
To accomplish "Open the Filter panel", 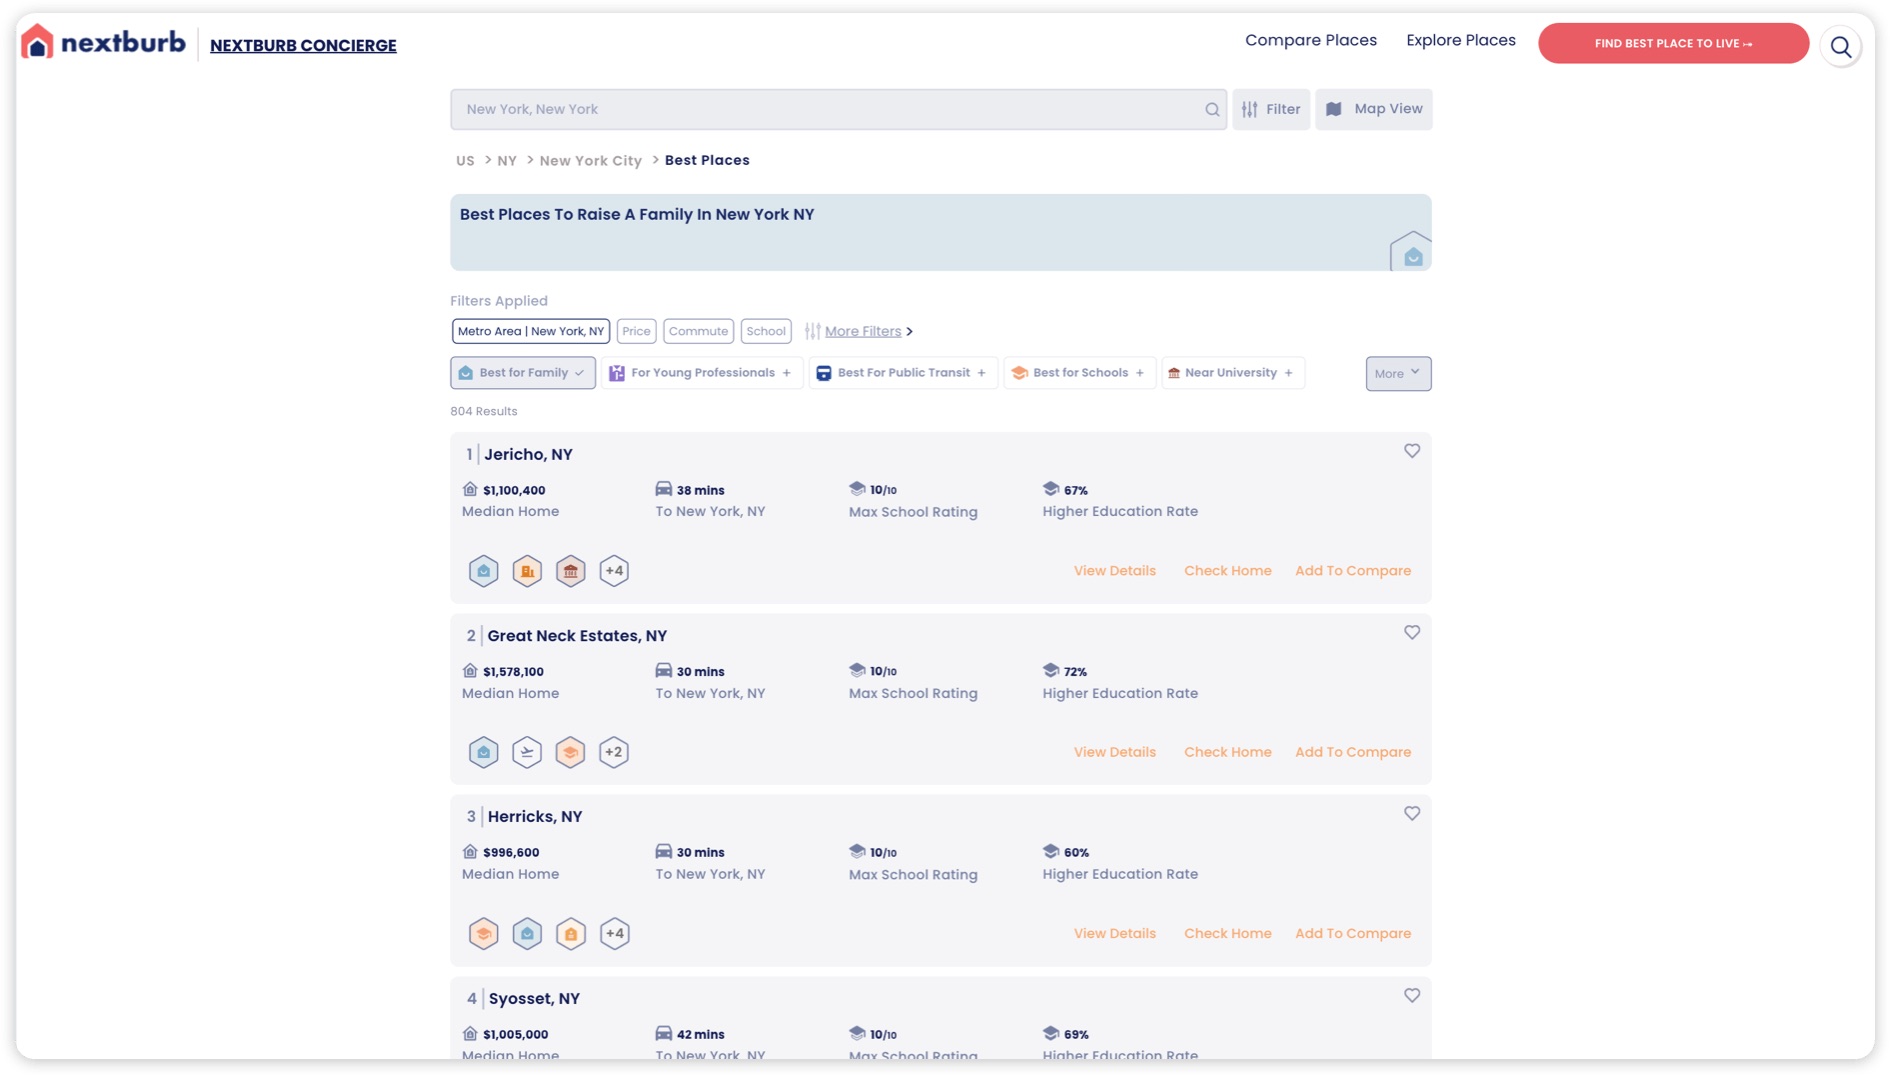I will [x=1271, y=109].
